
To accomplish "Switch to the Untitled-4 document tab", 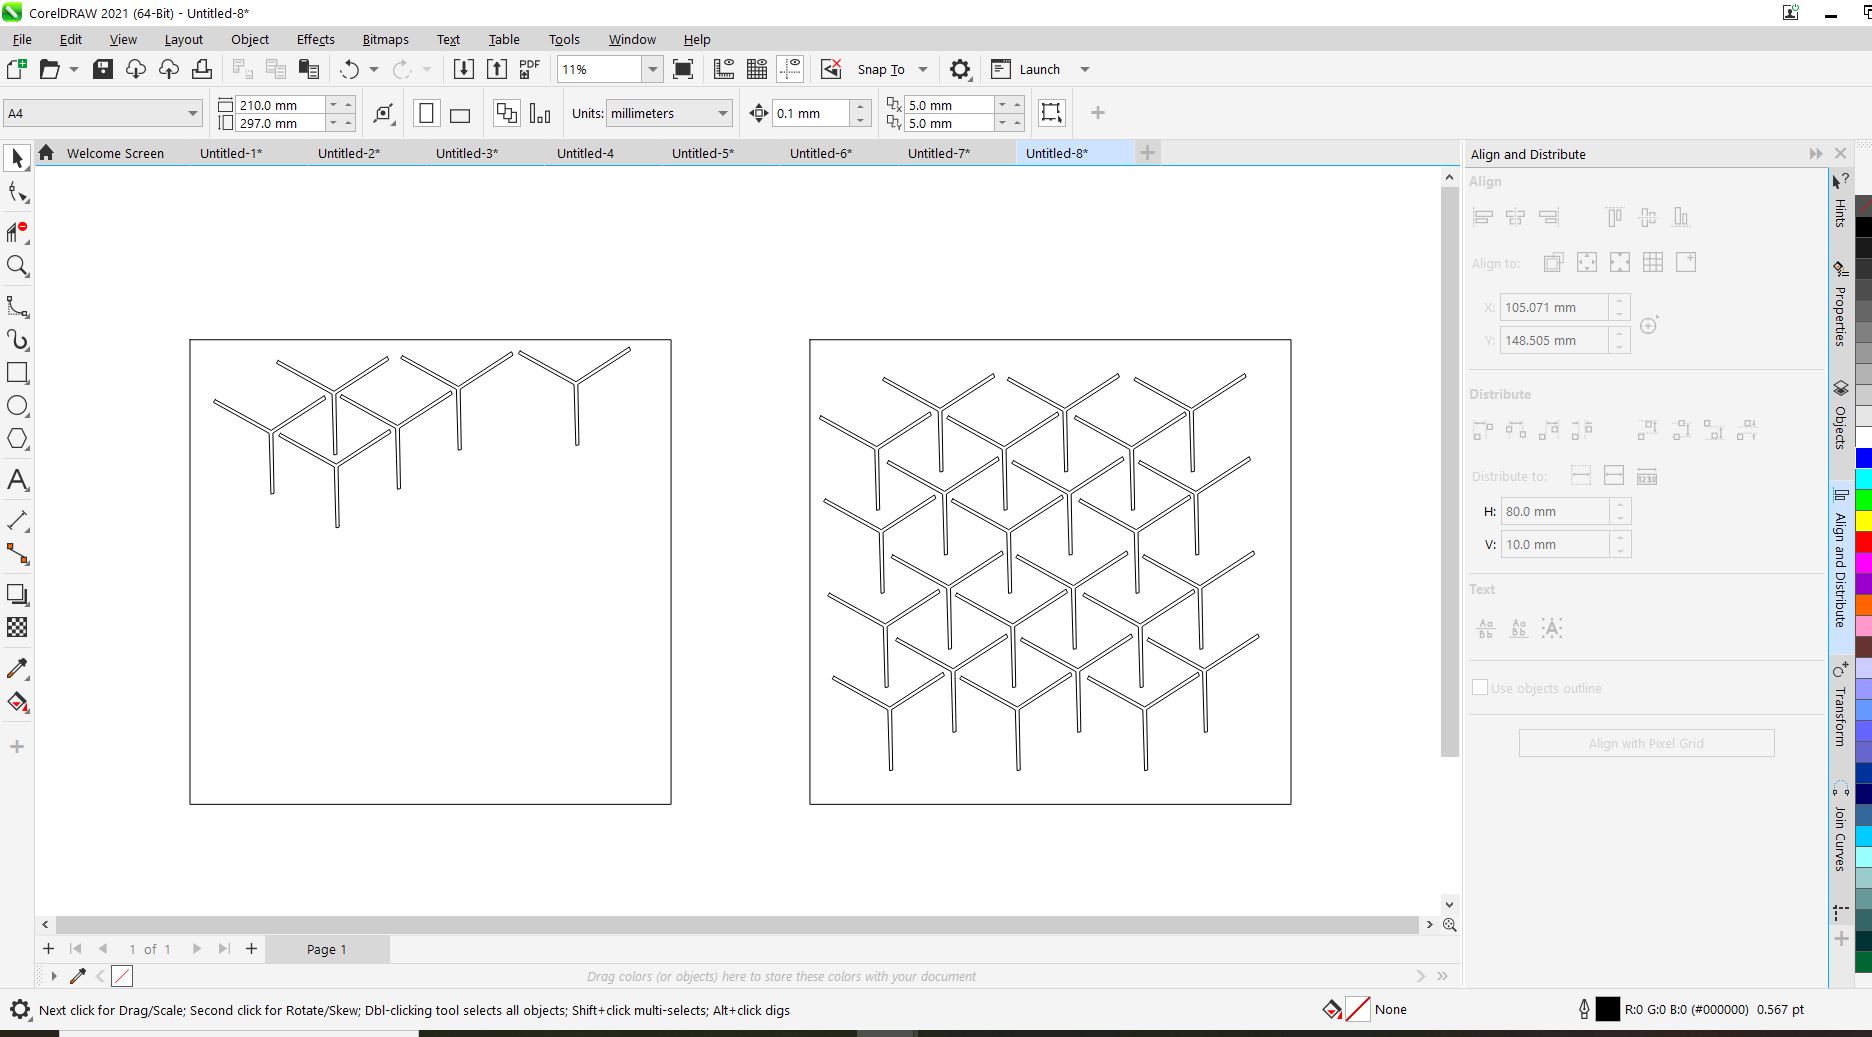I will point(585,153).
